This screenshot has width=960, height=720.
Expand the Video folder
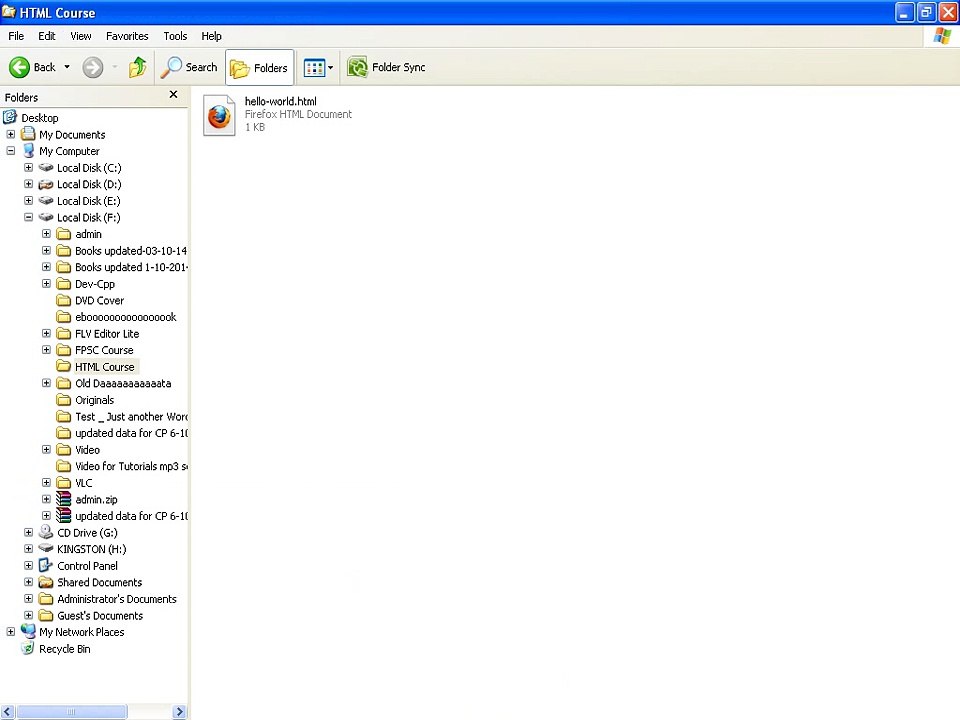point(46,449)
